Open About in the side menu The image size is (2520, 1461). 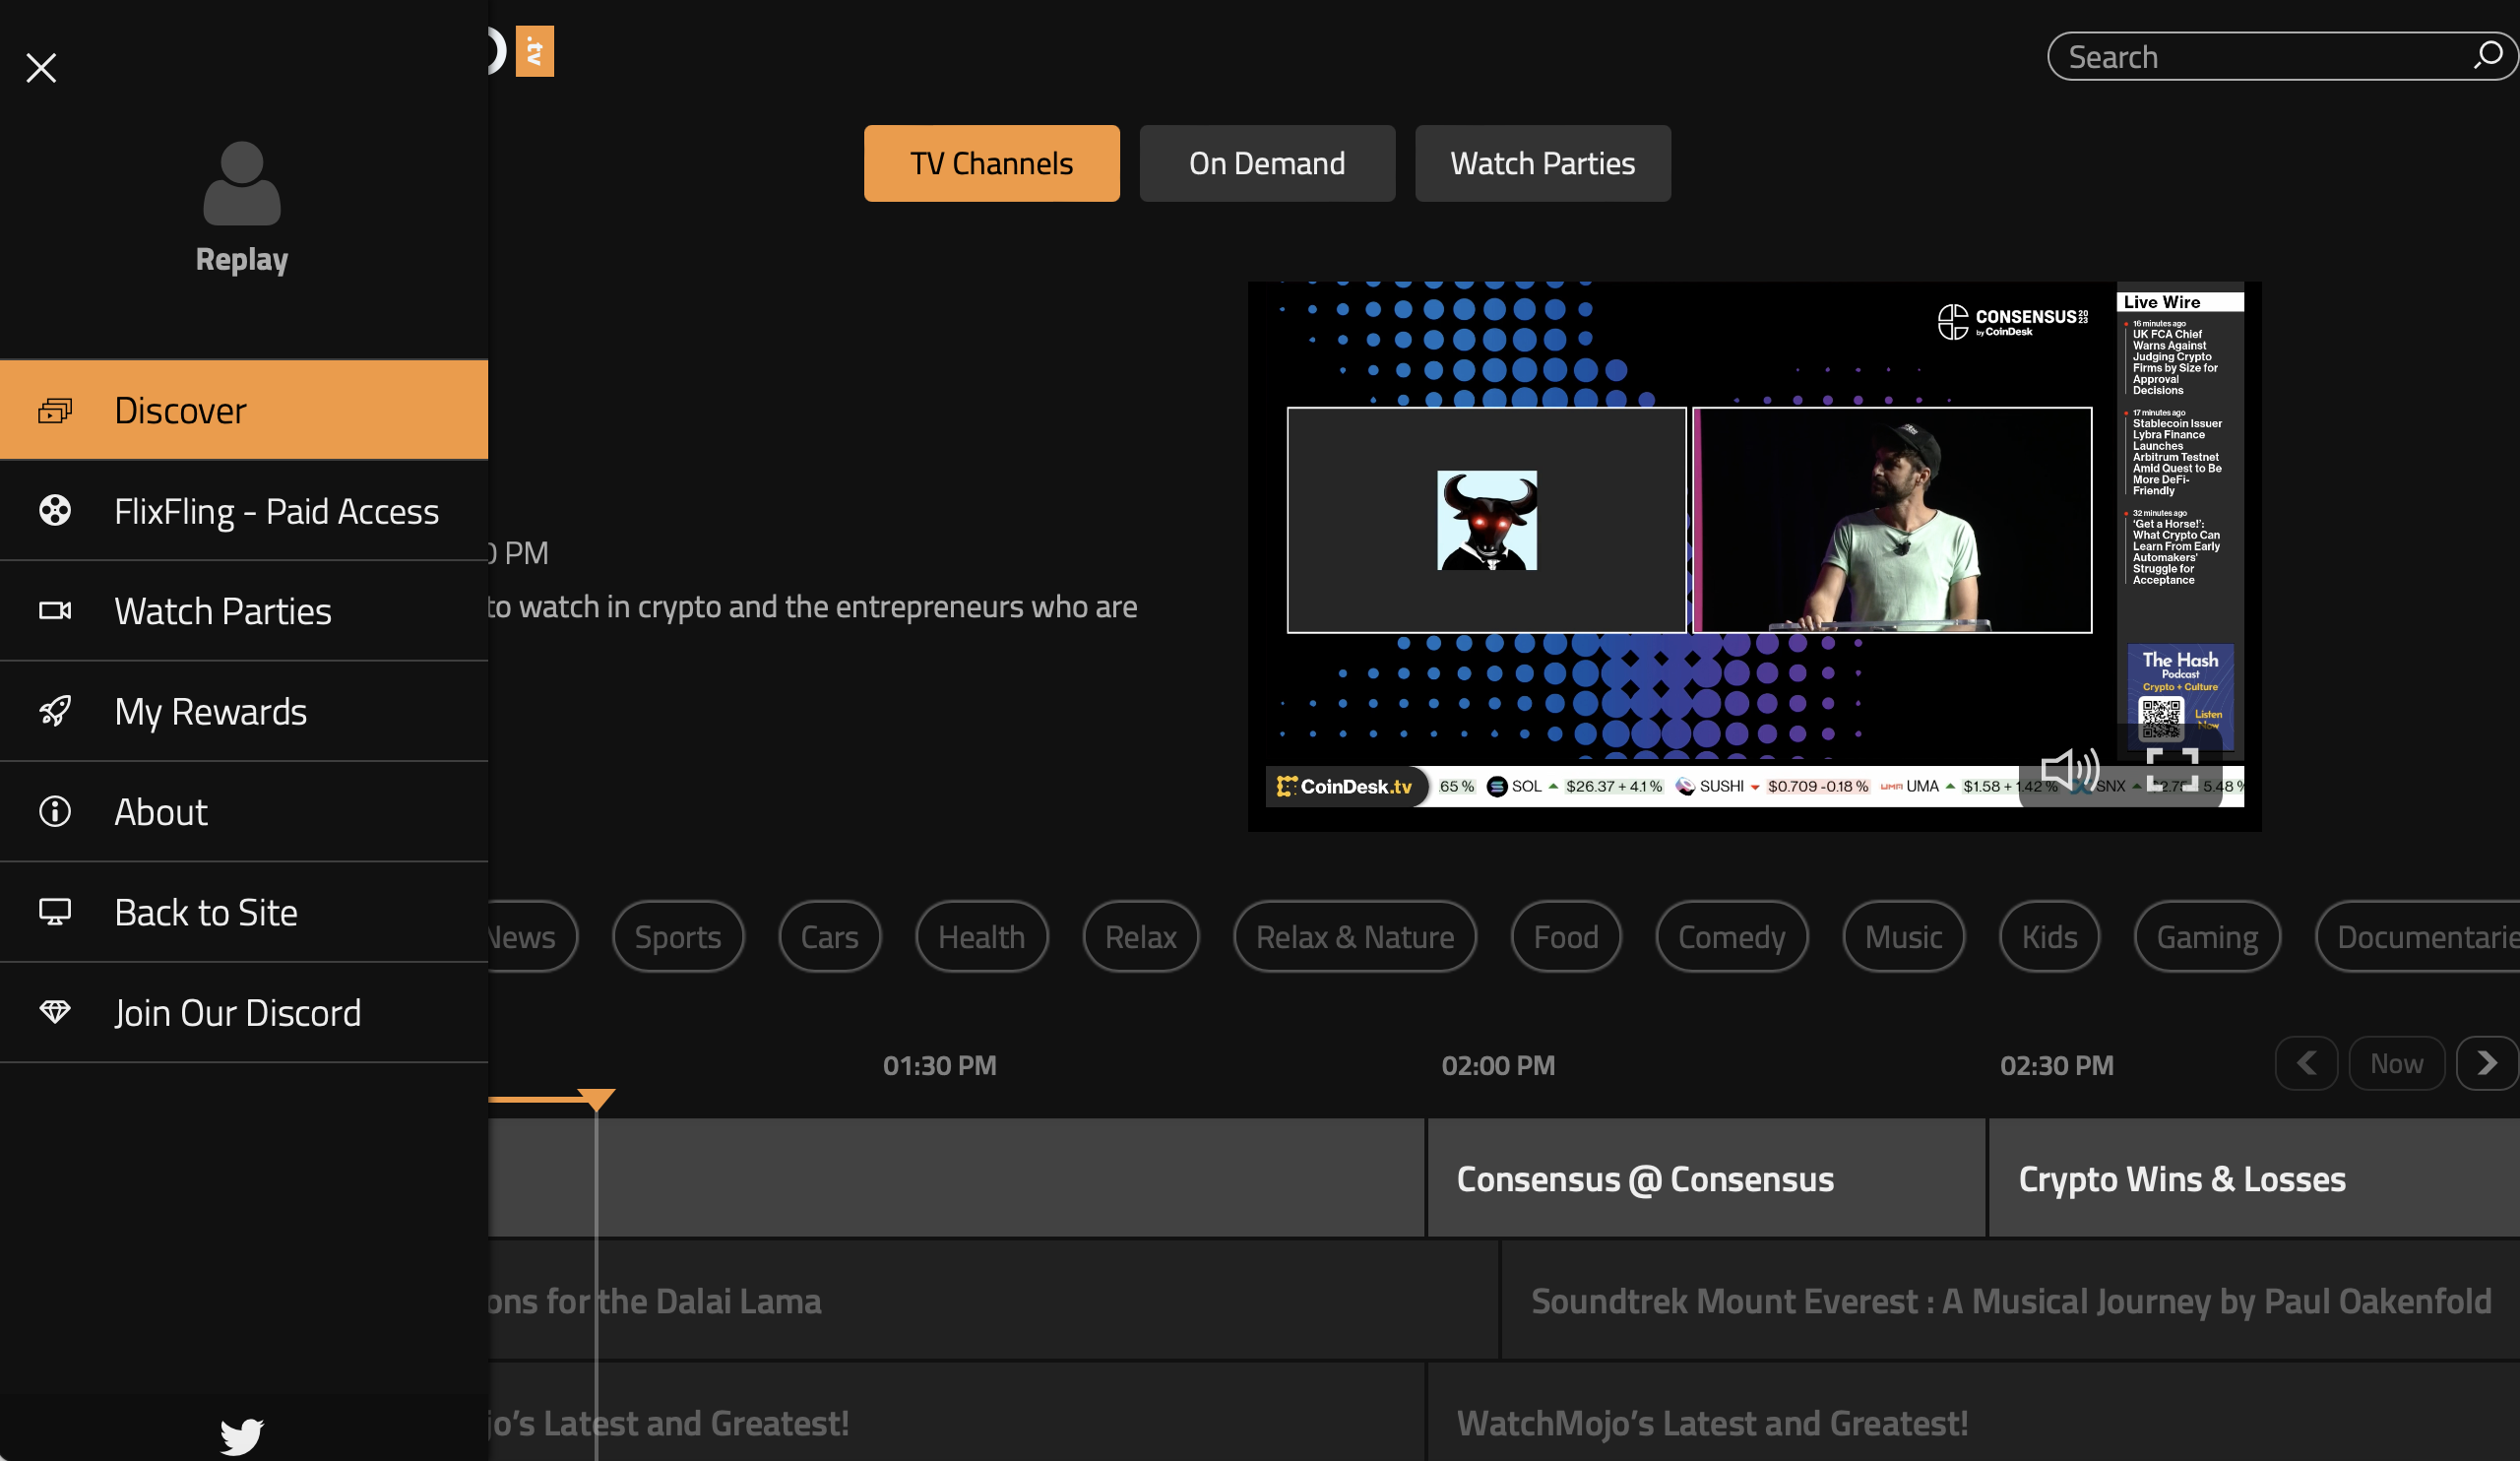pos(160,811)
